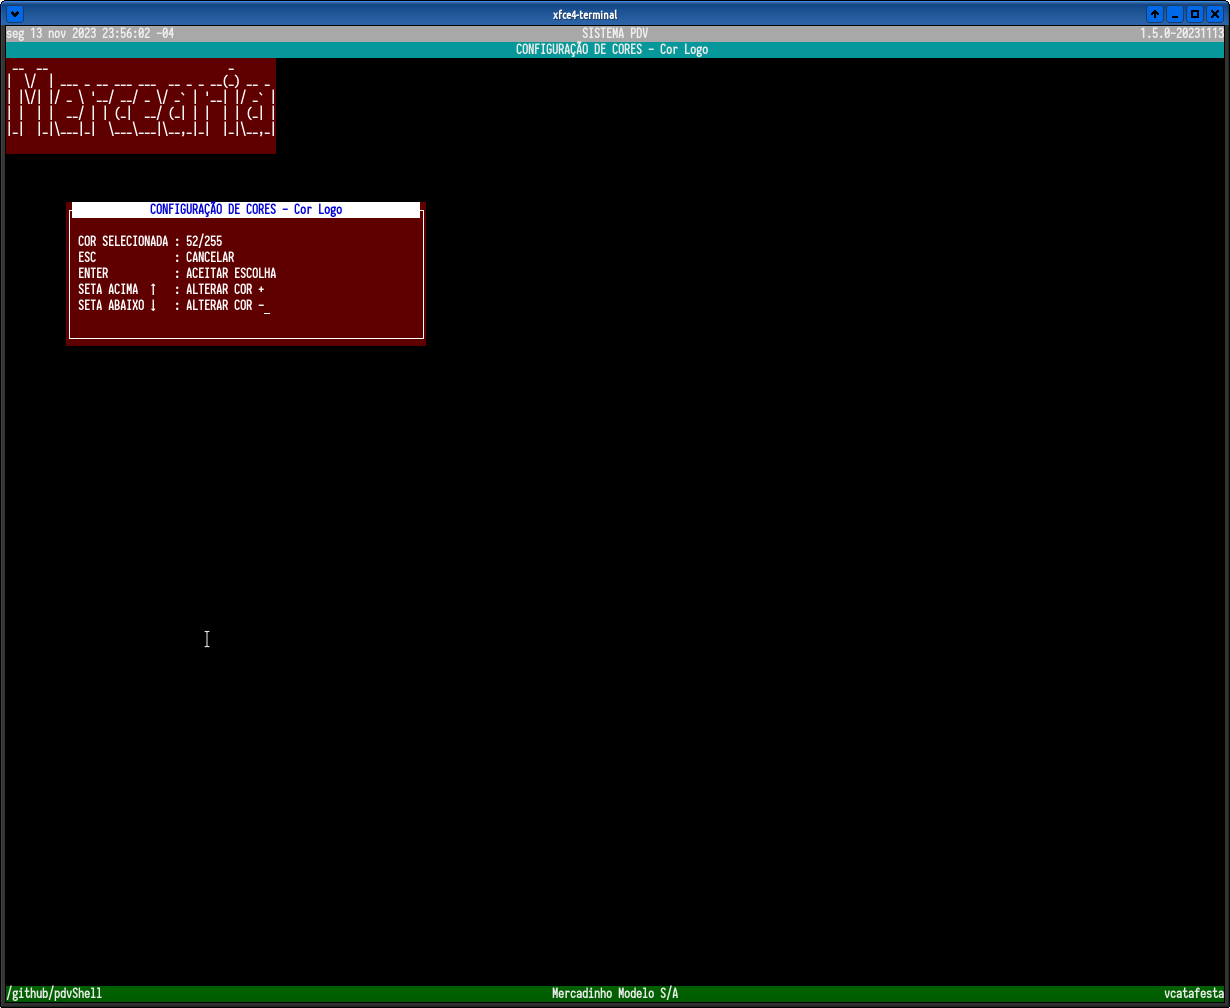The width and height of the screenshot is (1230, 1008).
Task: Click the xfce4-terminal title text
Action: [585, 14]
